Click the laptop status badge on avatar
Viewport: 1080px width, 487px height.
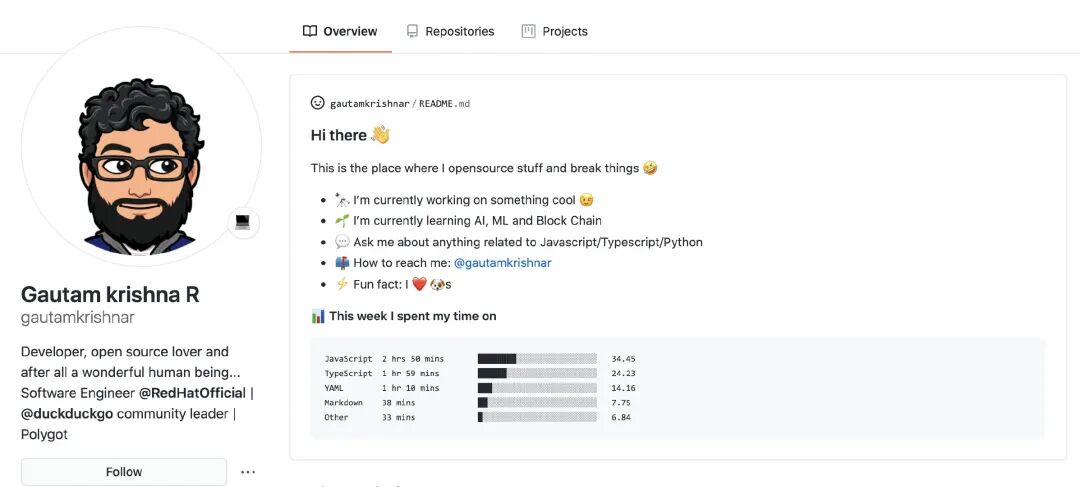click(x=243, y=222)
